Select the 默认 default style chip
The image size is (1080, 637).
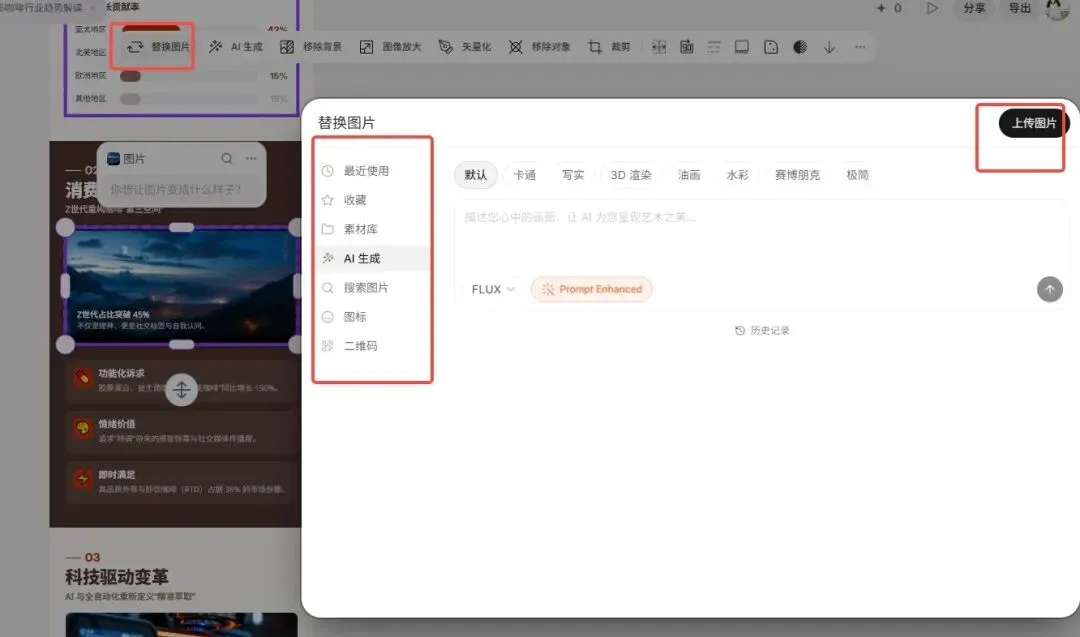click(475, 175)
